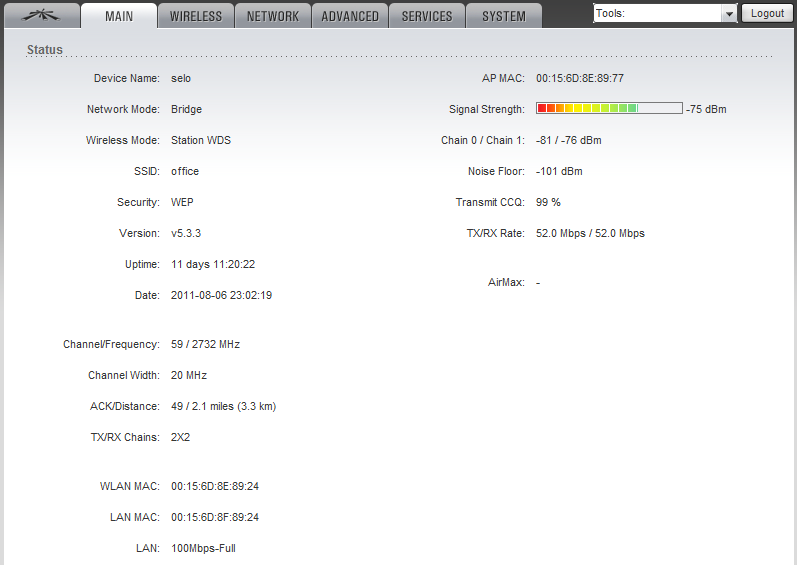The width and height of the screenshot is (797, 565).
Task: Open the Ubiquiti logo tab
Action: coord(42,16)
